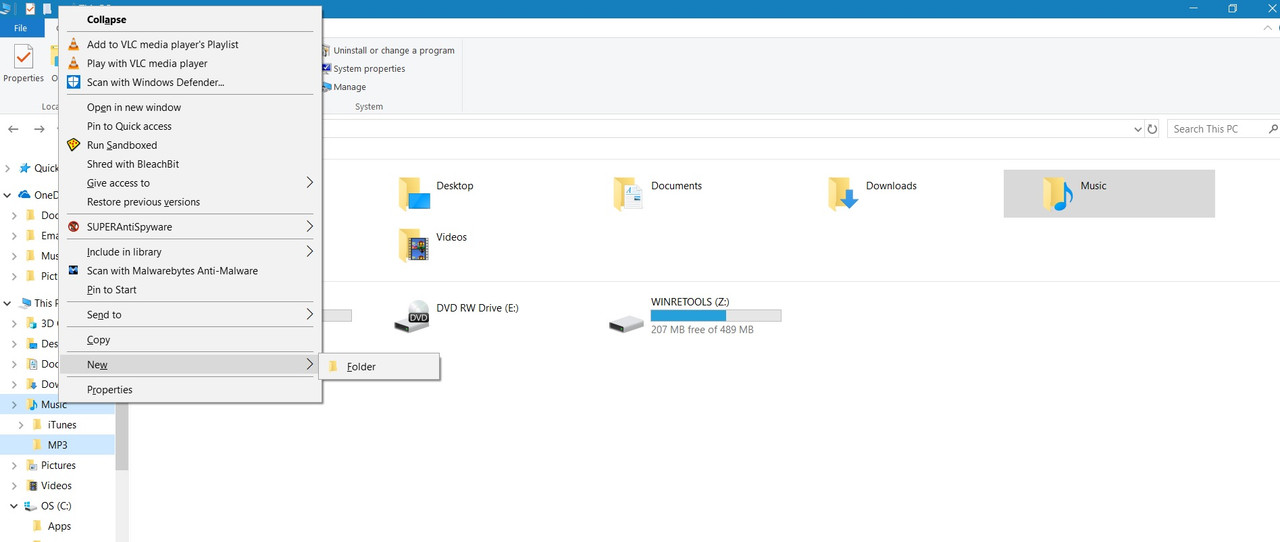This screenshot has width=1280, height=542.
Task: Click the Uninstall or change a program icon
Action: (x=326, y=50)
